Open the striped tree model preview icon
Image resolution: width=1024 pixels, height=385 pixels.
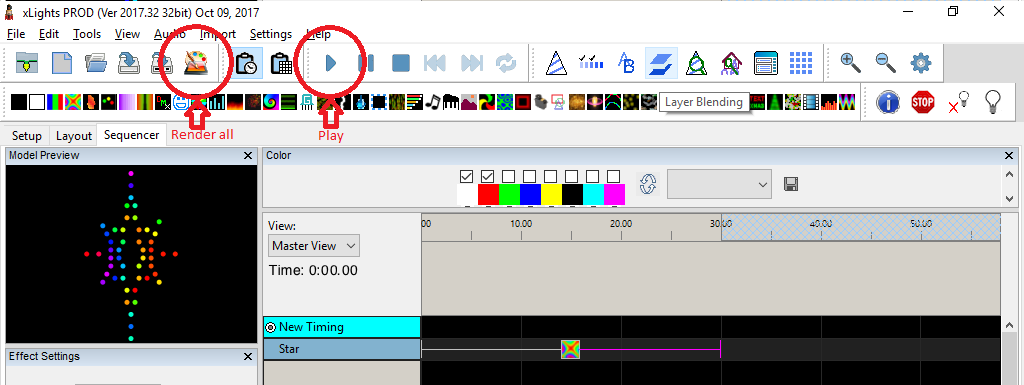(556, 63)
